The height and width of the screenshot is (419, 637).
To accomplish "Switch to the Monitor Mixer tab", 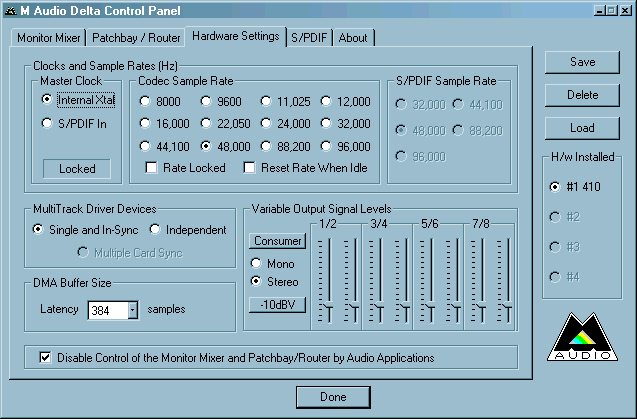I will tap(49, 38).
